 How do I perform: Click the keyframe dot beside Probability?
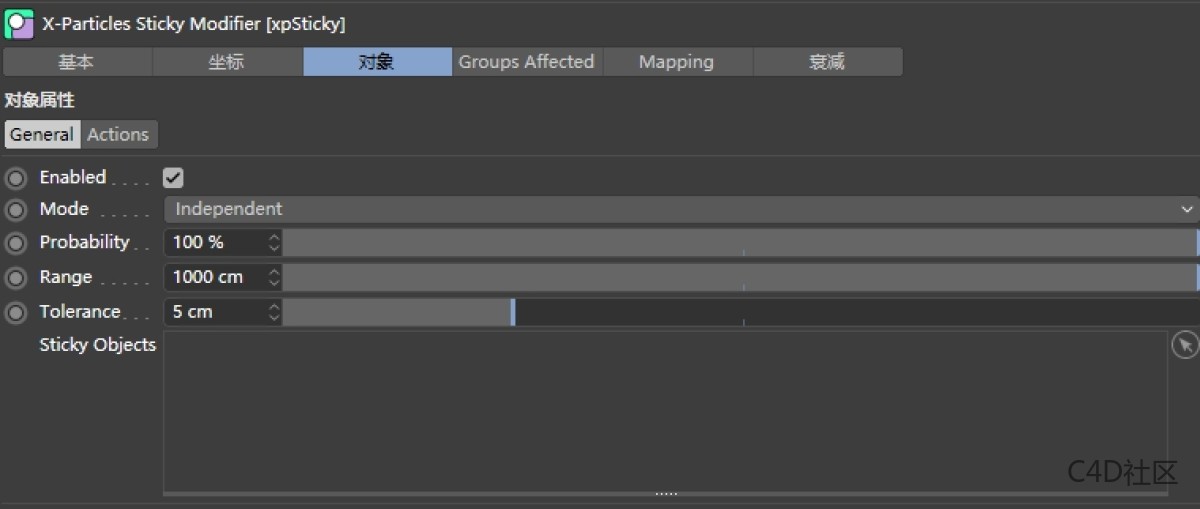[16, 243]
